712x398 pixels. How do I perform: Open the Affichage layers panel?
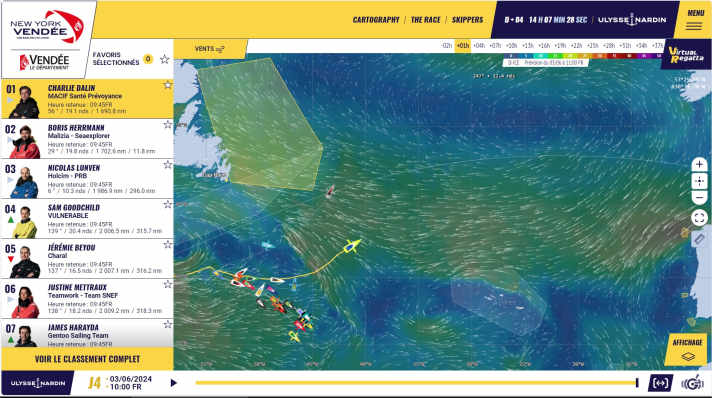(x=687, y=349)
